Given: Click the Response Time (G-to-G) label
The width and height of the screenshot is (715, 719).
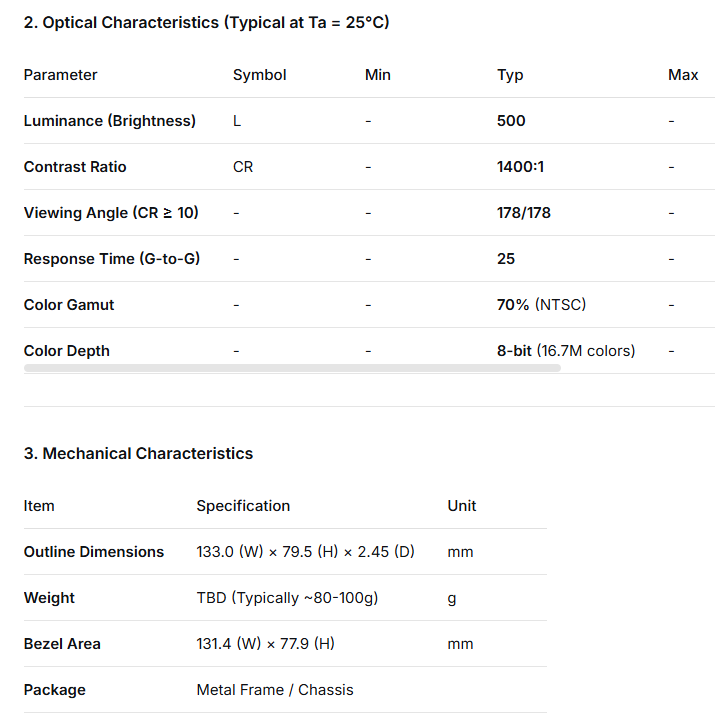Looking at the screenshot, I should pyautogui.click(x=112, y=259).
